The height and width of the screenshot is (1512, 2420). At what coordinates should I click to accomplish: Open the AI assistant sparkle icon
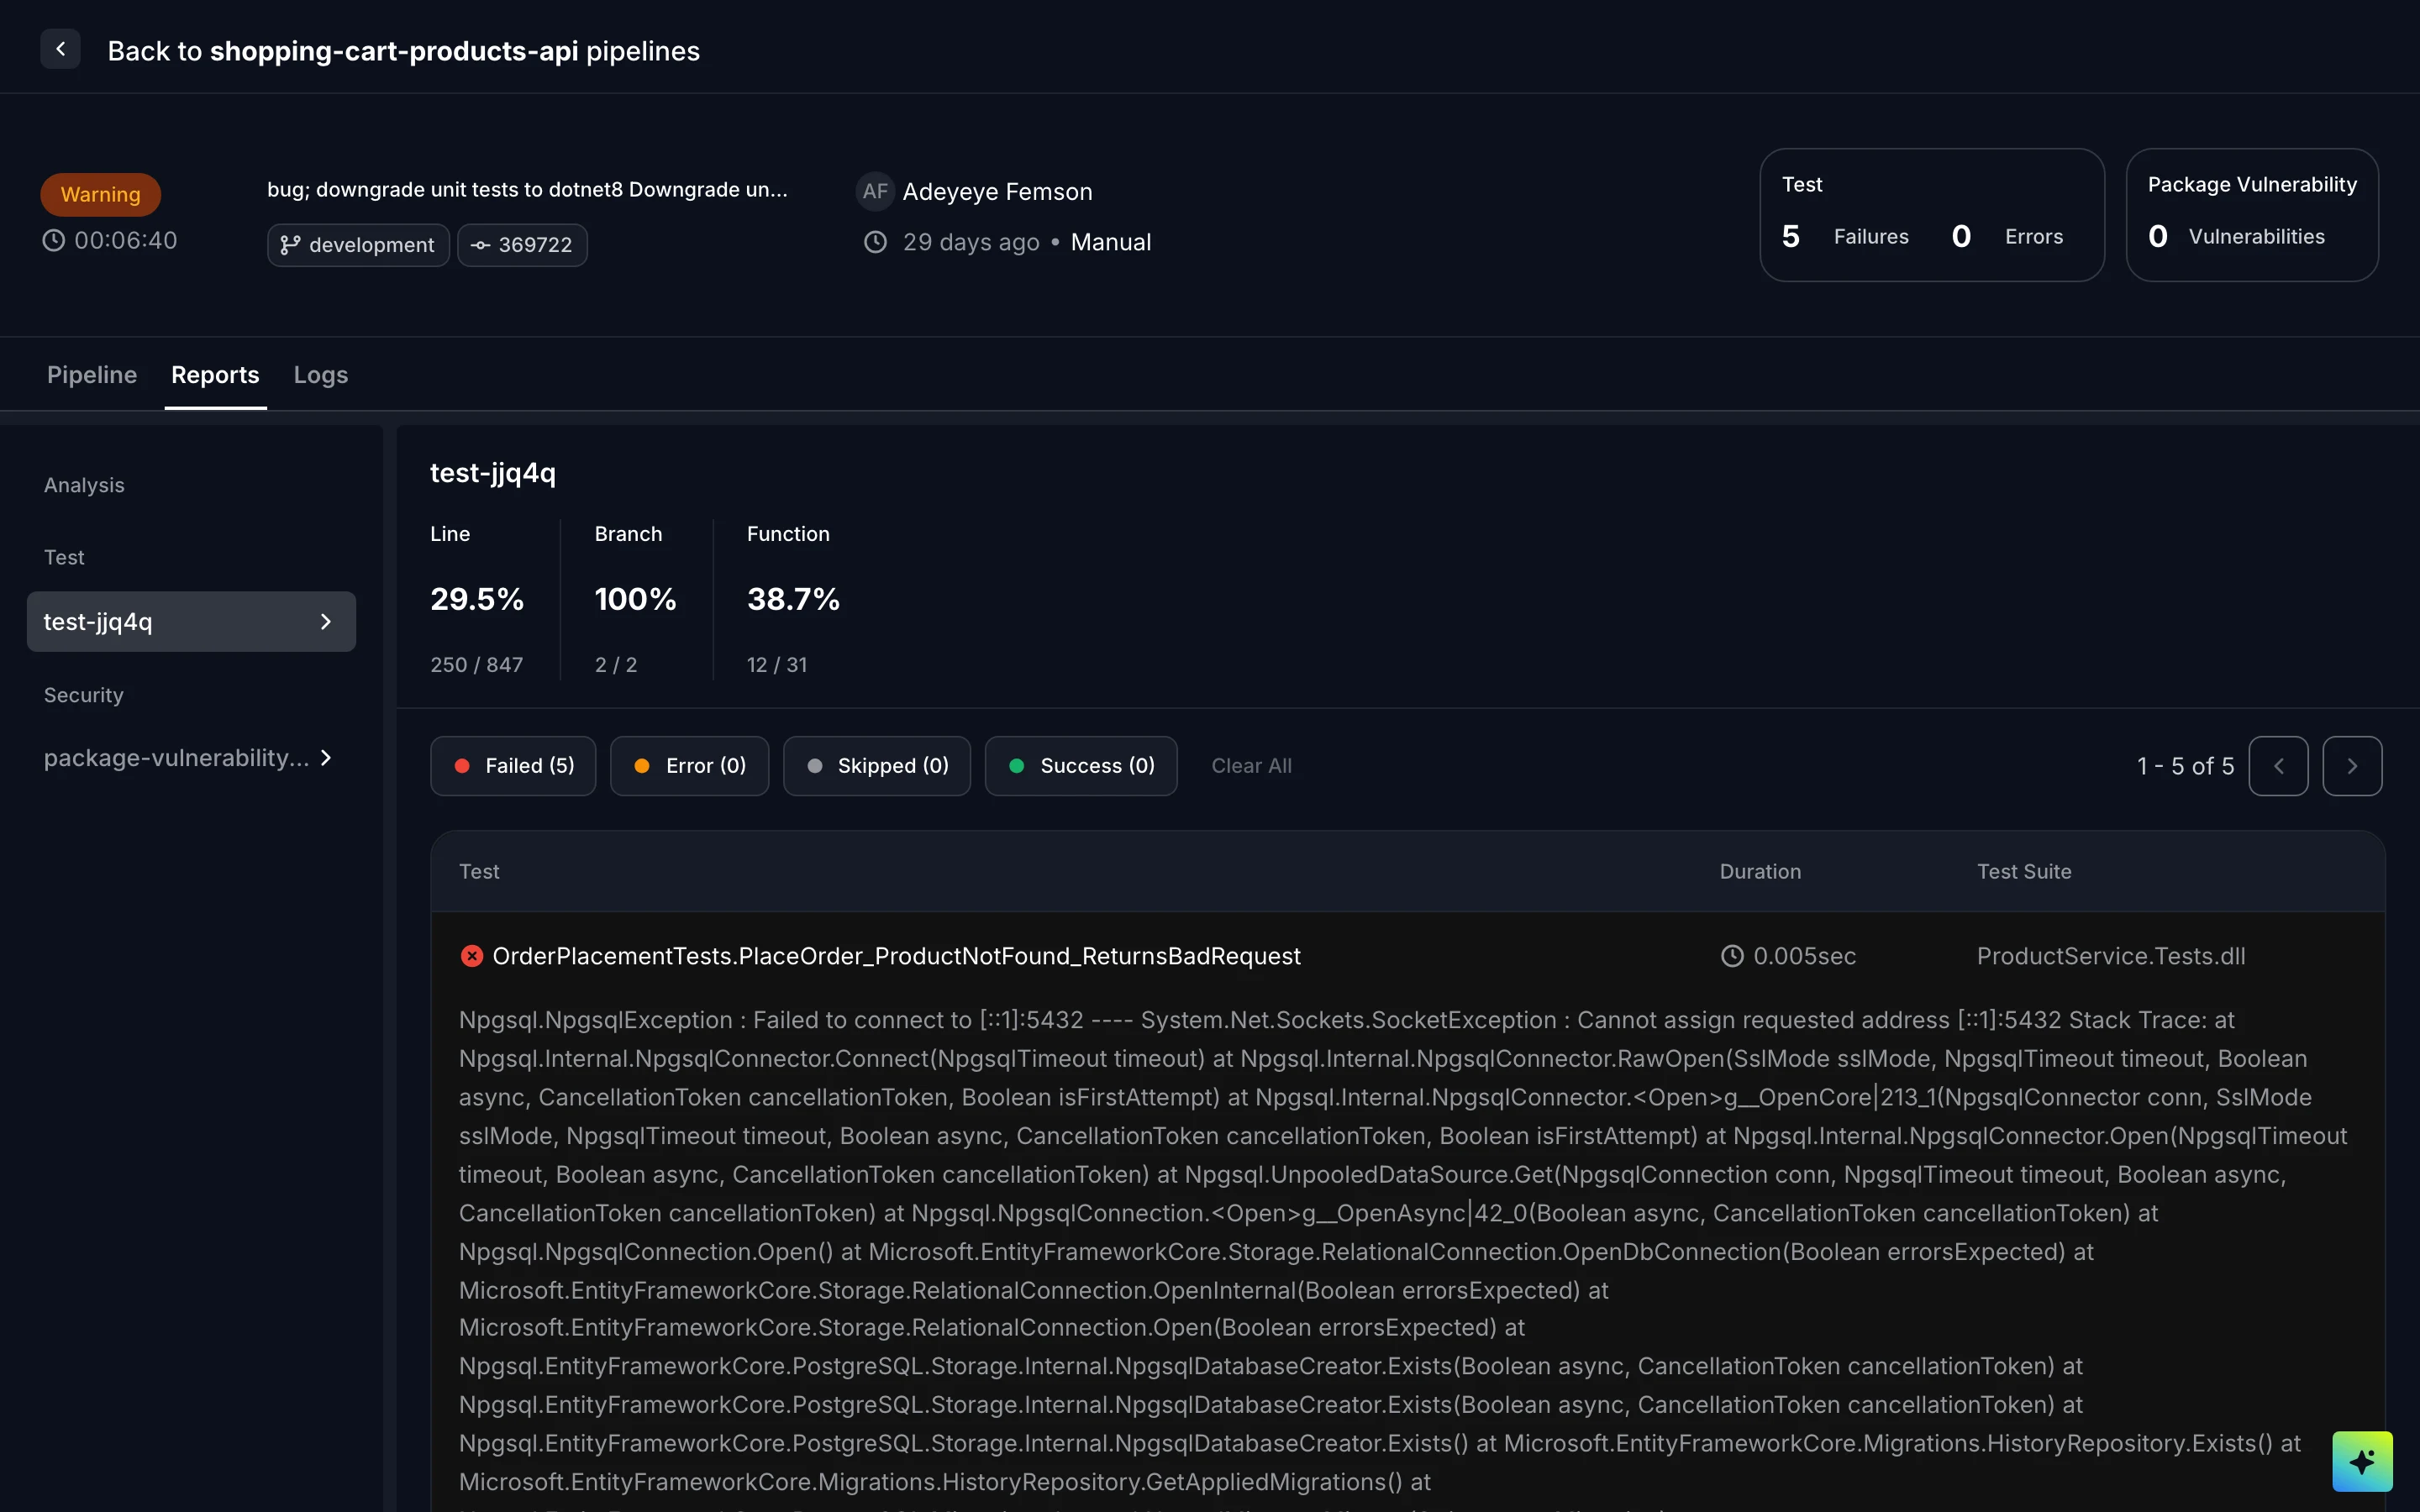(2362, 1461)
